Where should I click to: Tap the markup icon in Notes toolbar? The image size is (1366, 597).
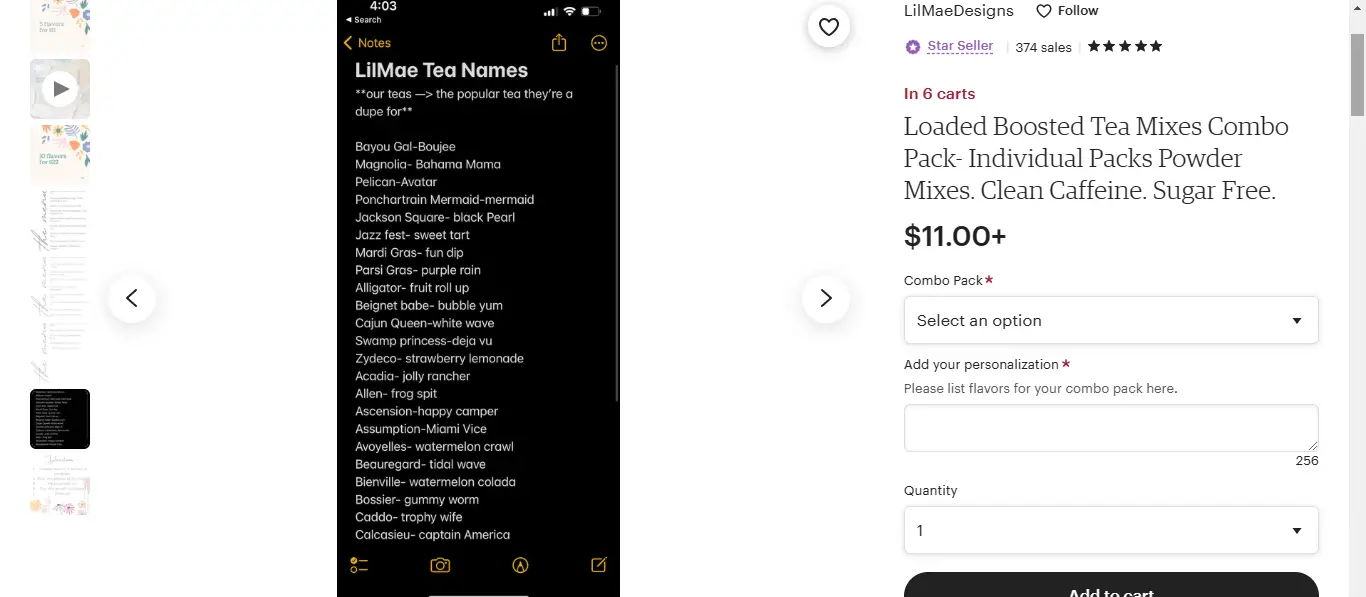click(x=520, y=565)
